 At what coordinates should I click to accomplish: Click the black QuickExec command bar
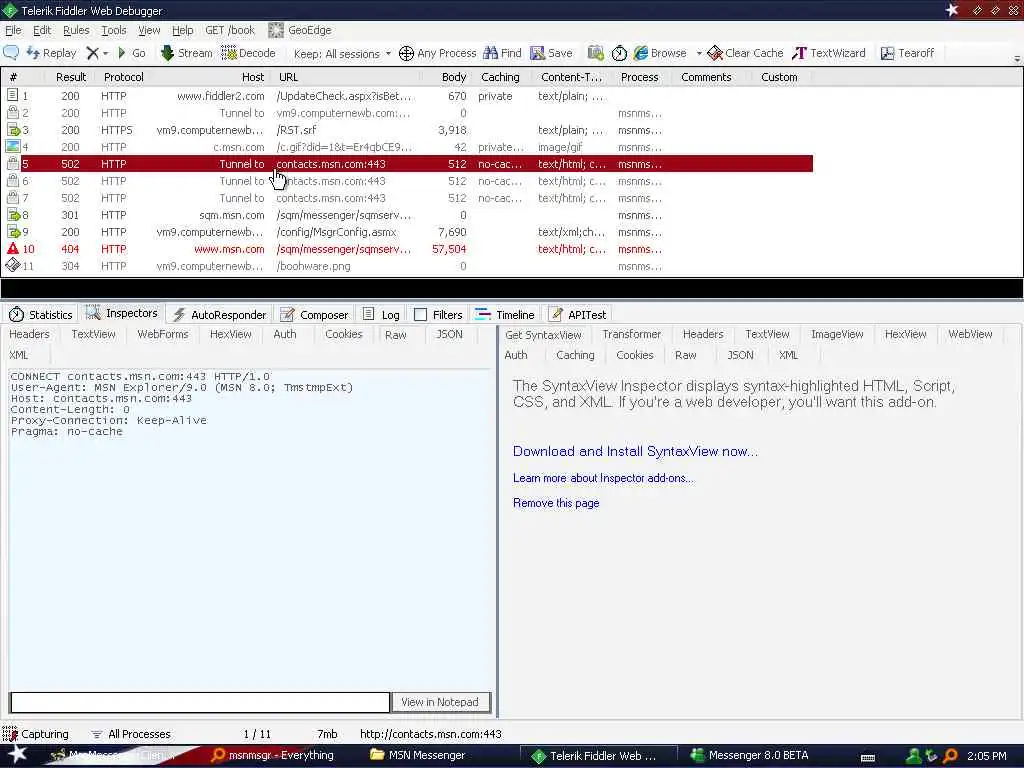pyautogui.click(x=511, y=288)
